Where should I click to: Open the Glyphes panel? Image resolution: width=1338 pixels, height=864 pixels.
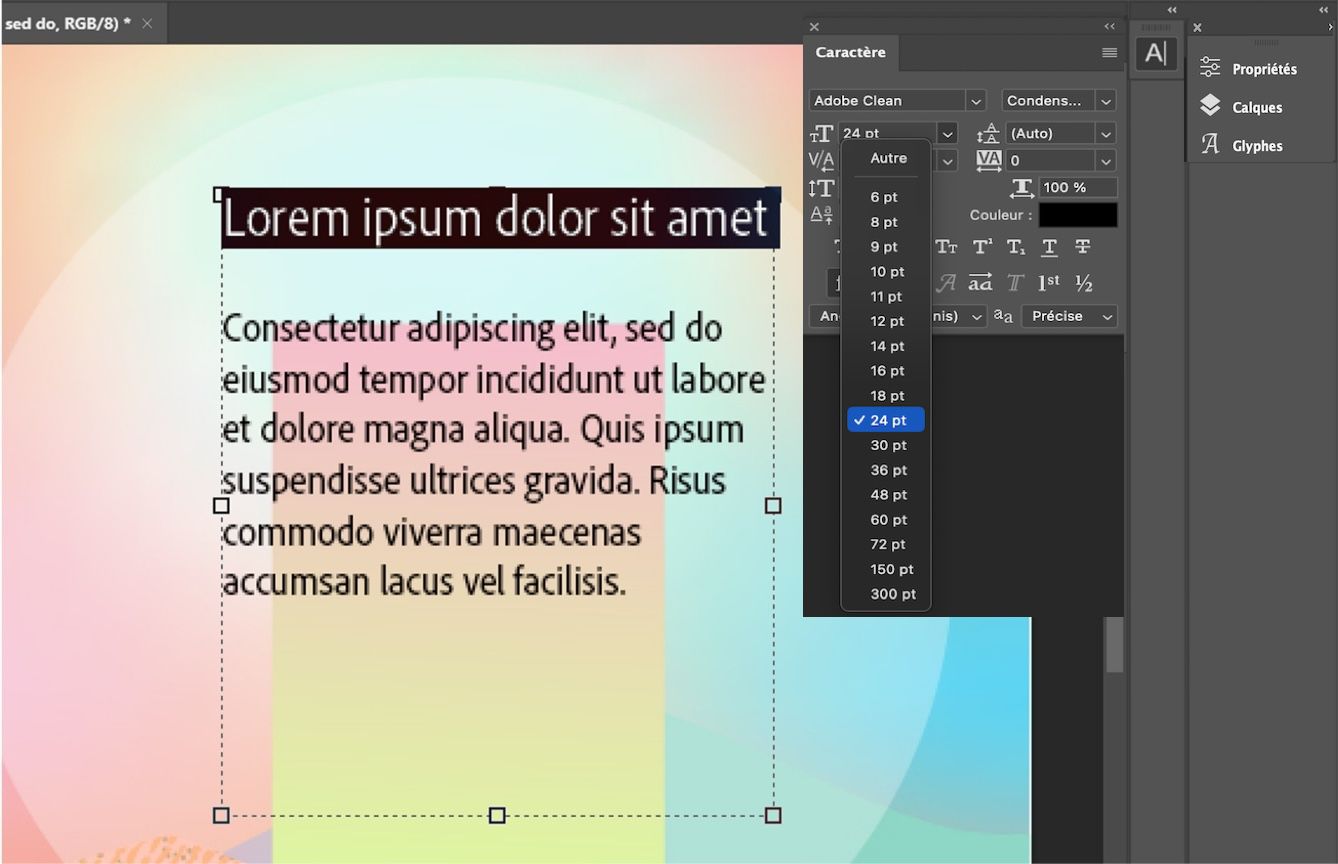click(1257, 146)
